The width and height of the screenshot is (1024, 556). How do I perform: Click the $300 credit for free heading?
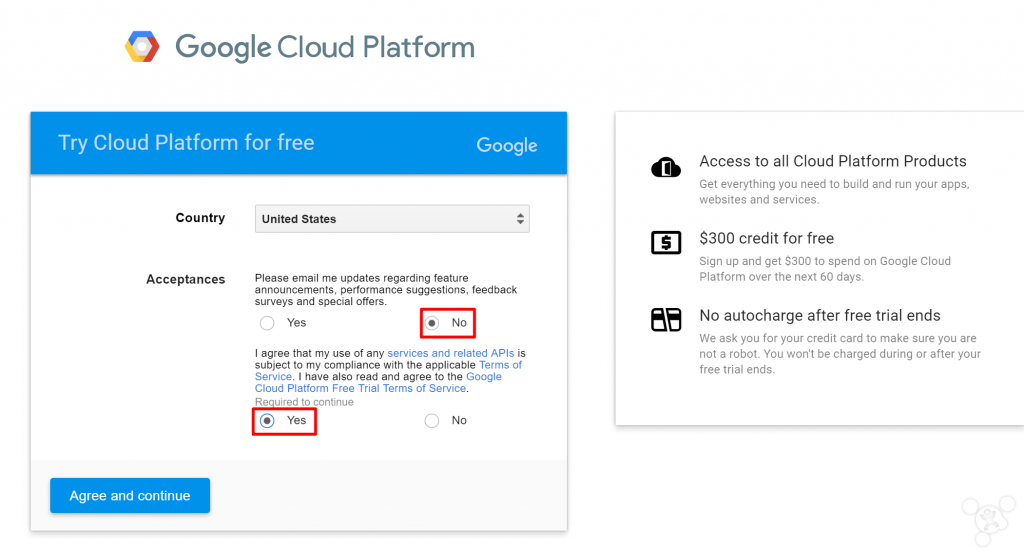coord(767,238)
